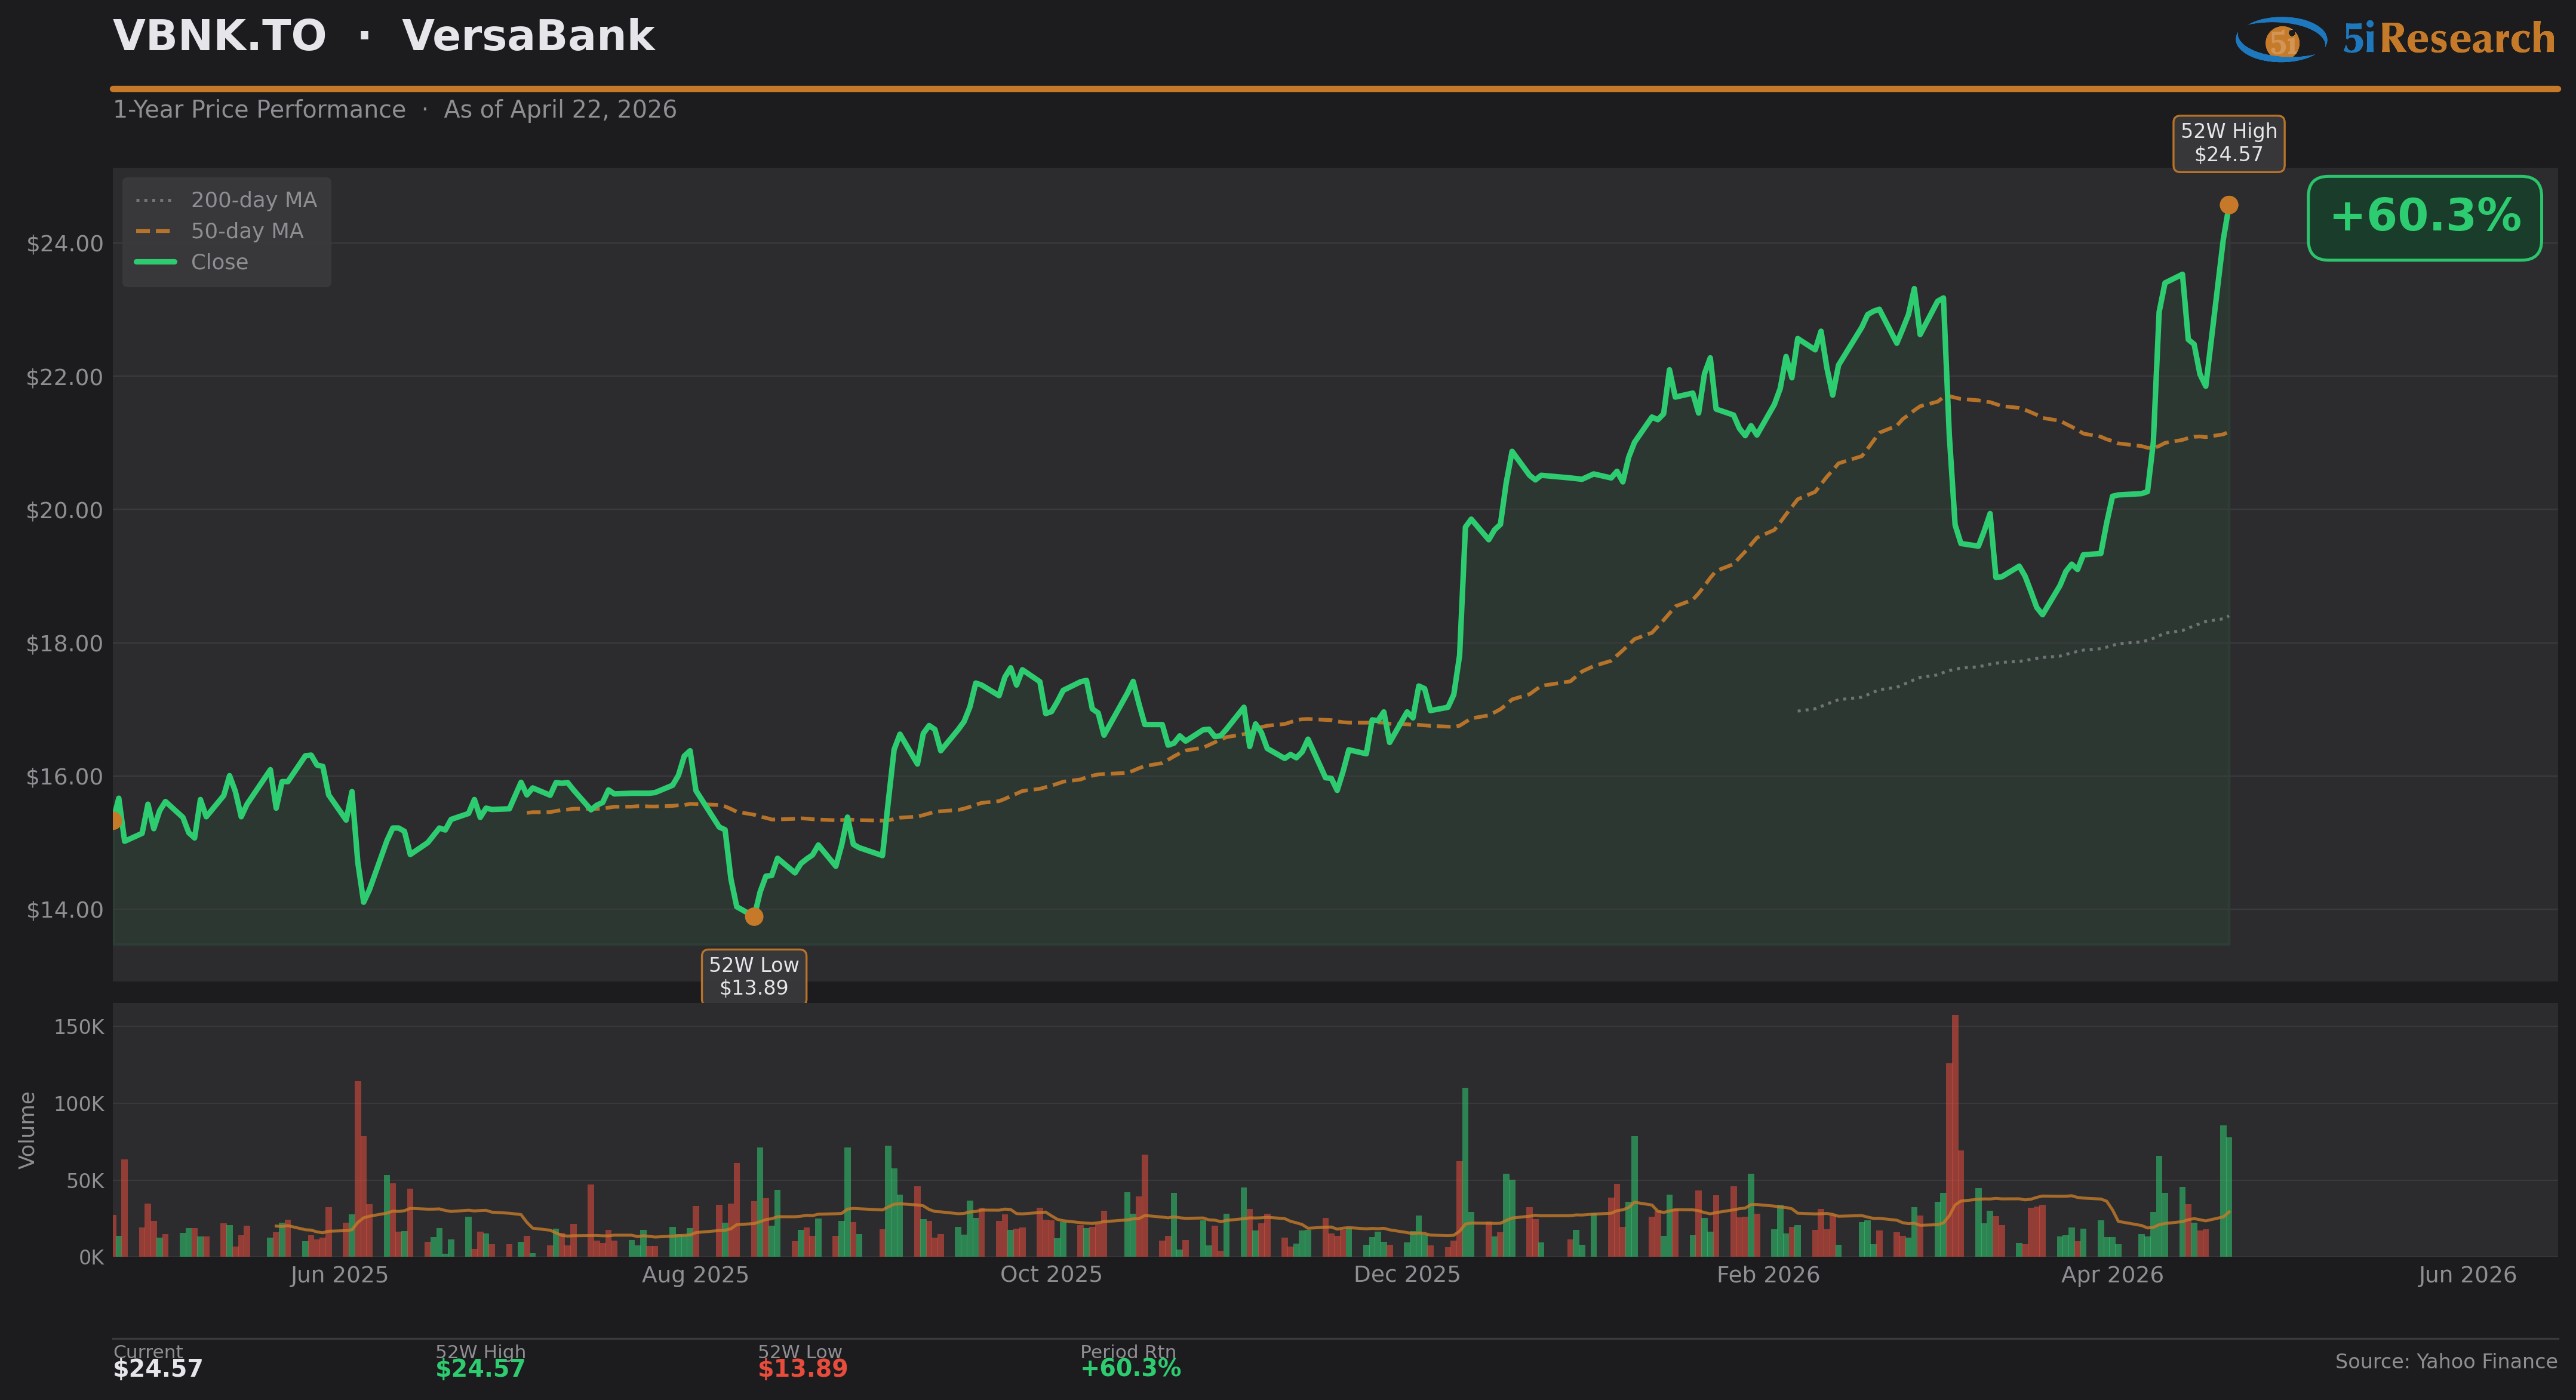
Task: Click the orange 52W high marker dot
Action: pyautogui.click(x=2229, y=205)
